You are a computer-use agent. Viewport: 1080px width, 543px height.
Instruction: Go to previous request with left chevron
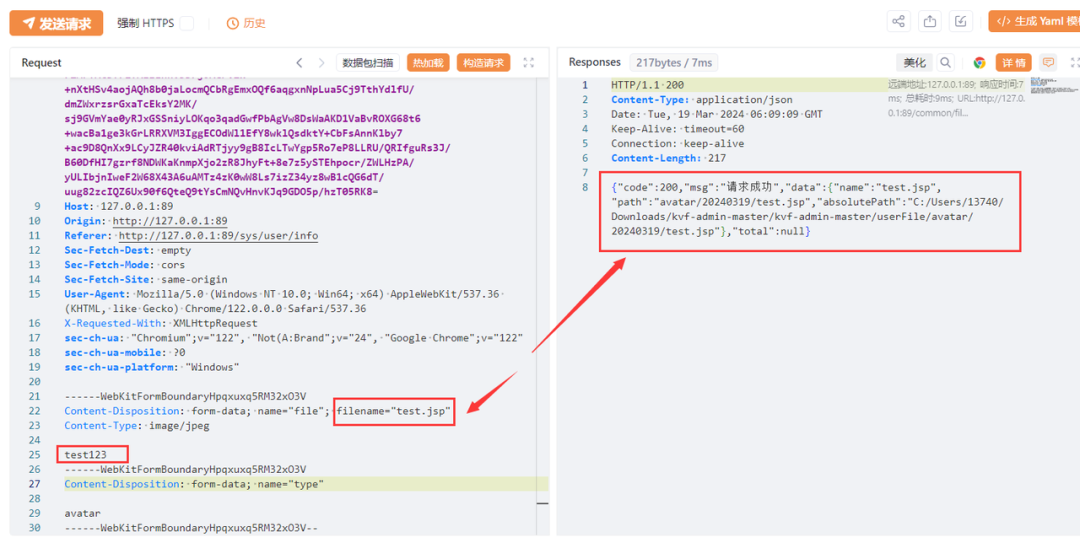click(x=299, y=63)
